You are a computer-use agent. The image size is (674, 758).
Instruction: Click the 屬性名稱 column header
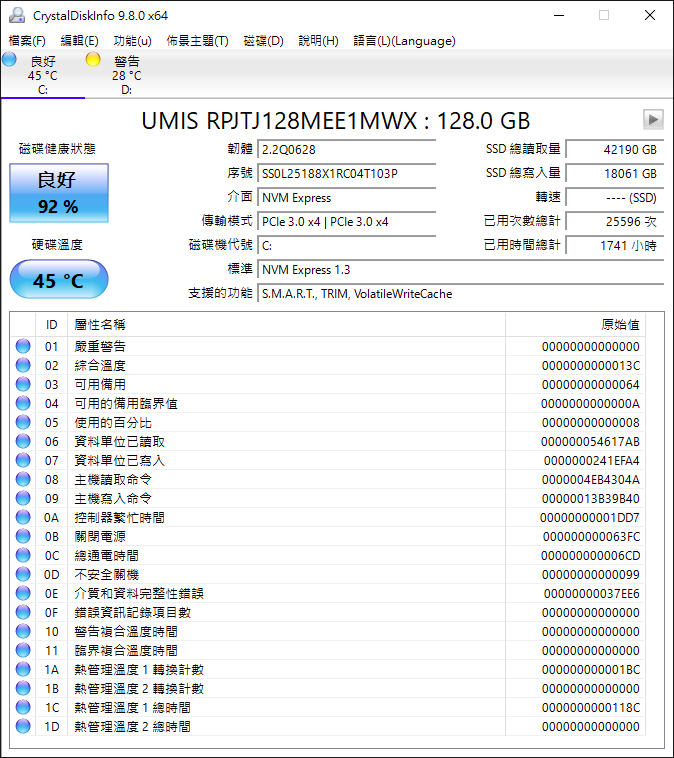click(x=286, y=325)
